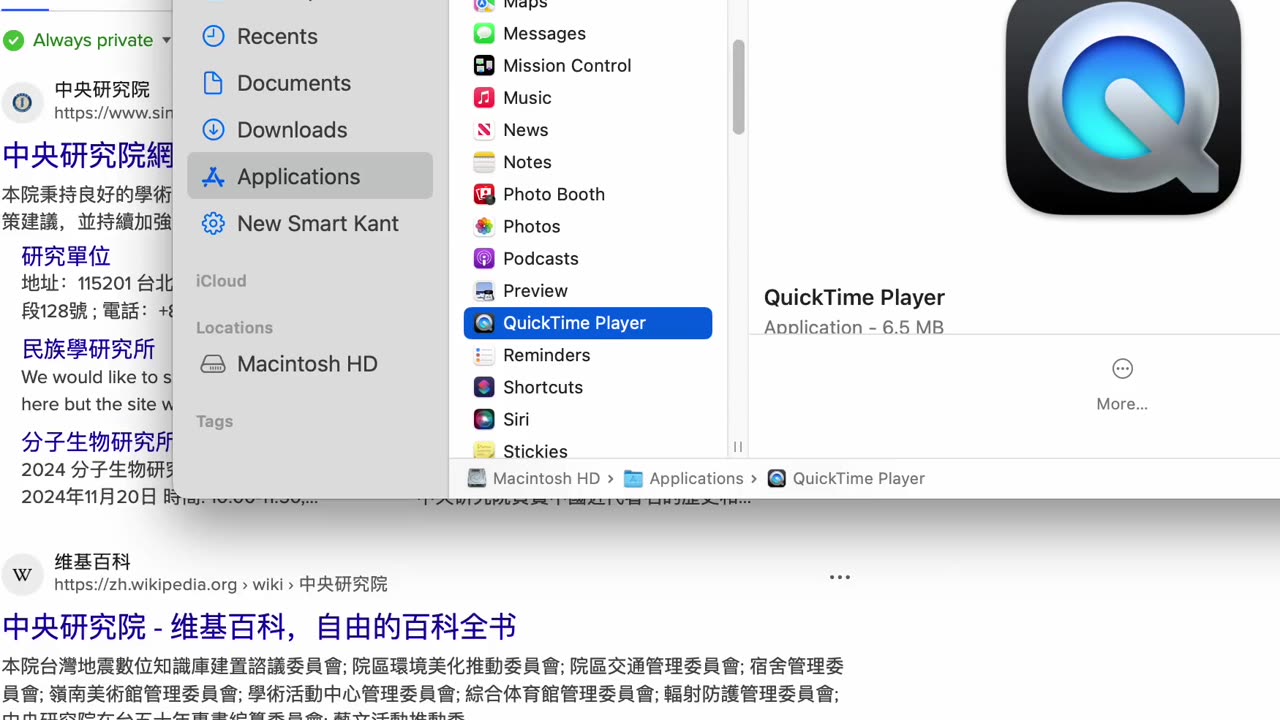Open the 中央研究院 - 维基百科 result link

259,627
